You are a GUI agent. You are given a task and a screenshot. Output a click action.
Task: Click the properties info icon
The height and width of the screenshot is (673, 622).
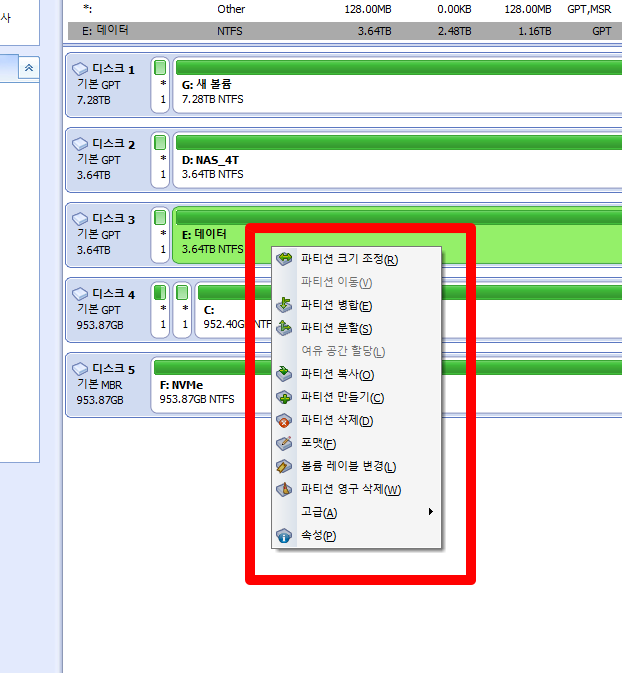pyautogui.click(x=284, y=536)
